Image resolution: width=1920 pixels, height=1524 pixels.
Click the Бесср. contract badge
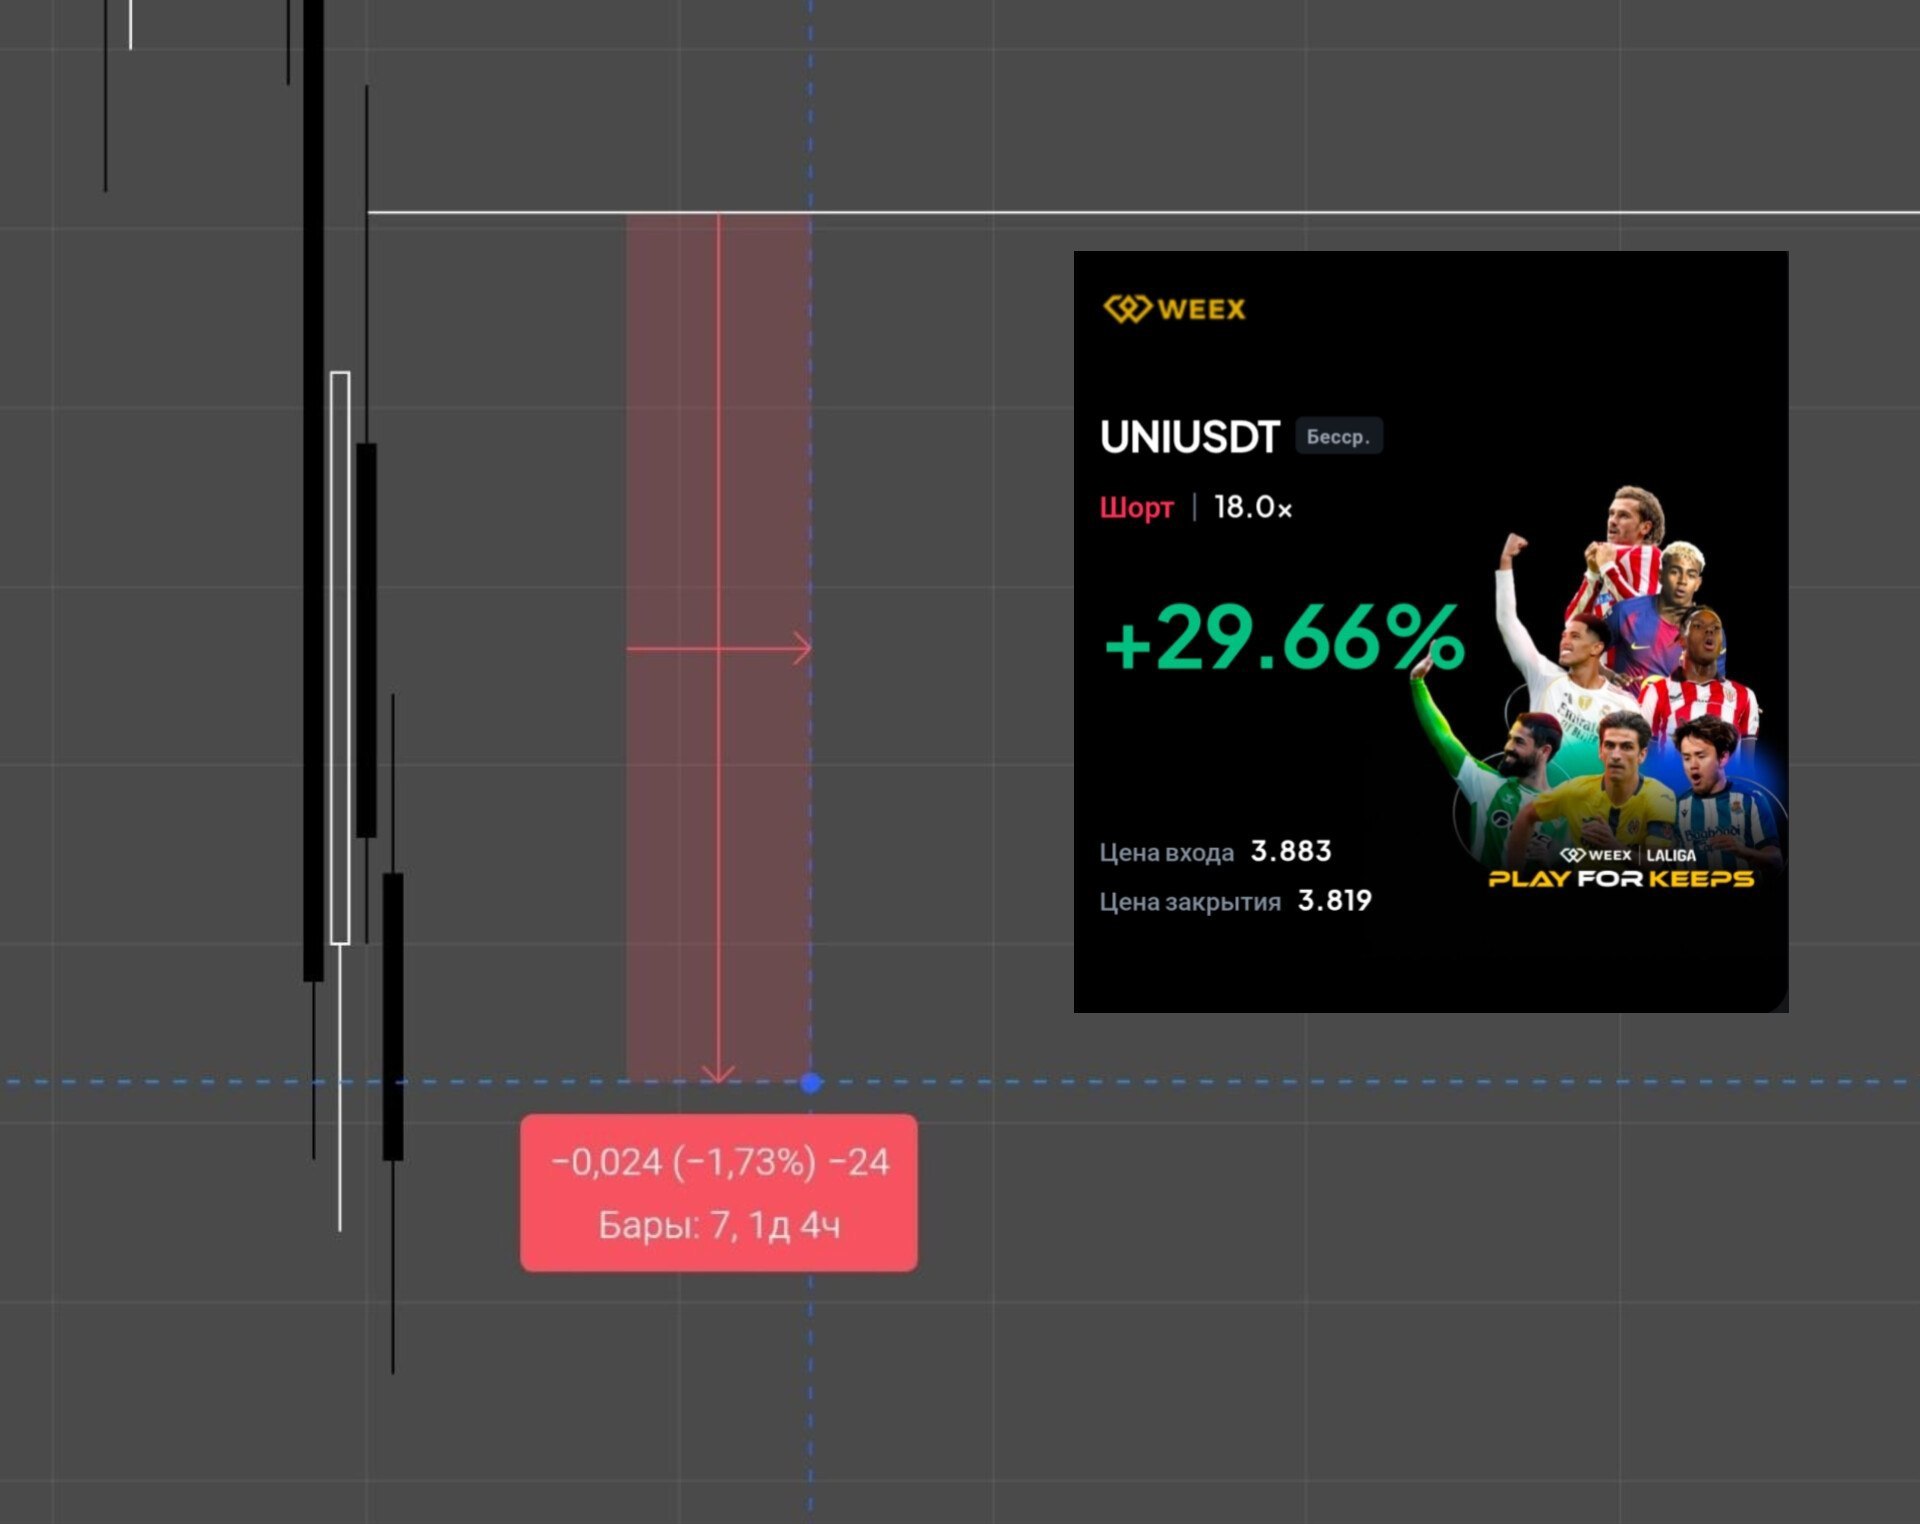[x=1339, y=436]
